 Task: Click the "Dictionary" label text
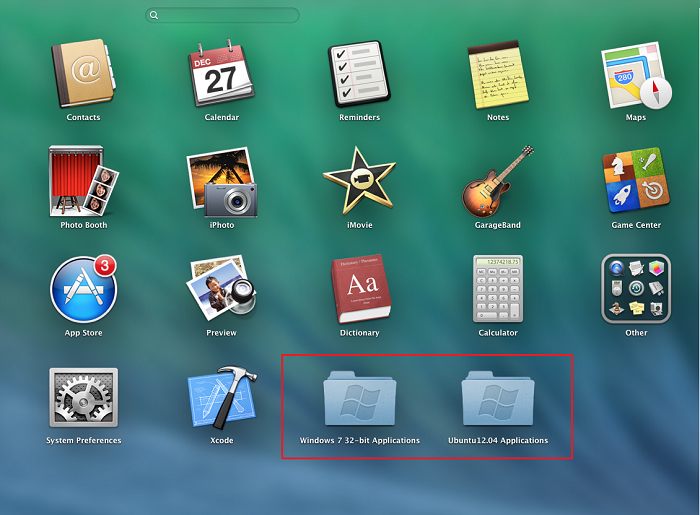(359, 333)
